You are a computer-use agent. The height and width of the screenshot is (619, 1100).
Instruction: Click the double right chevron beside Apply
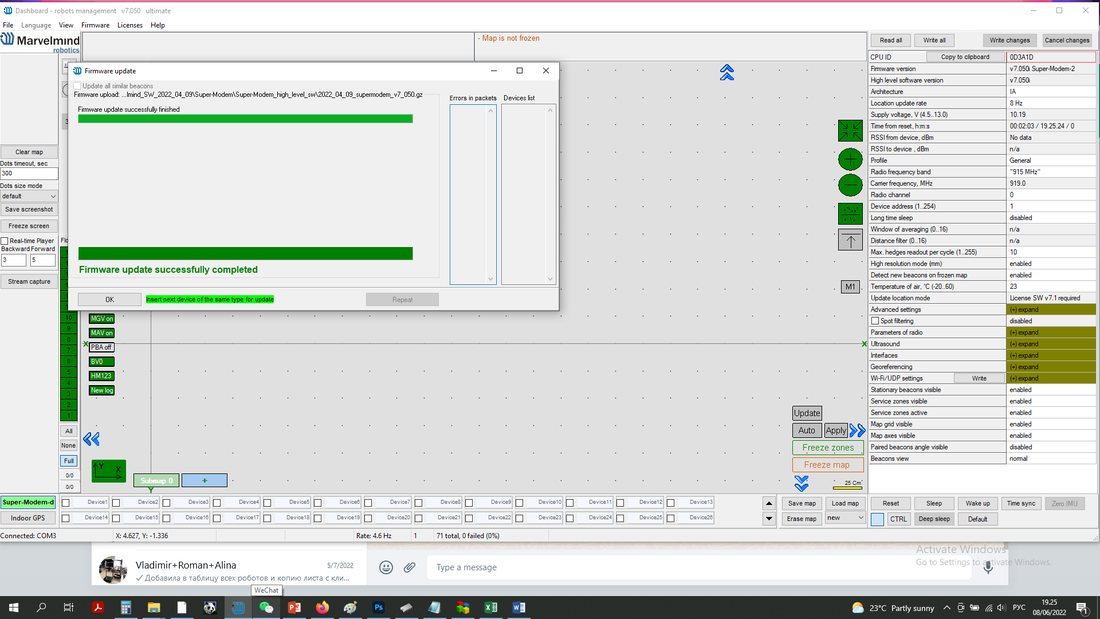click(857, 430)
